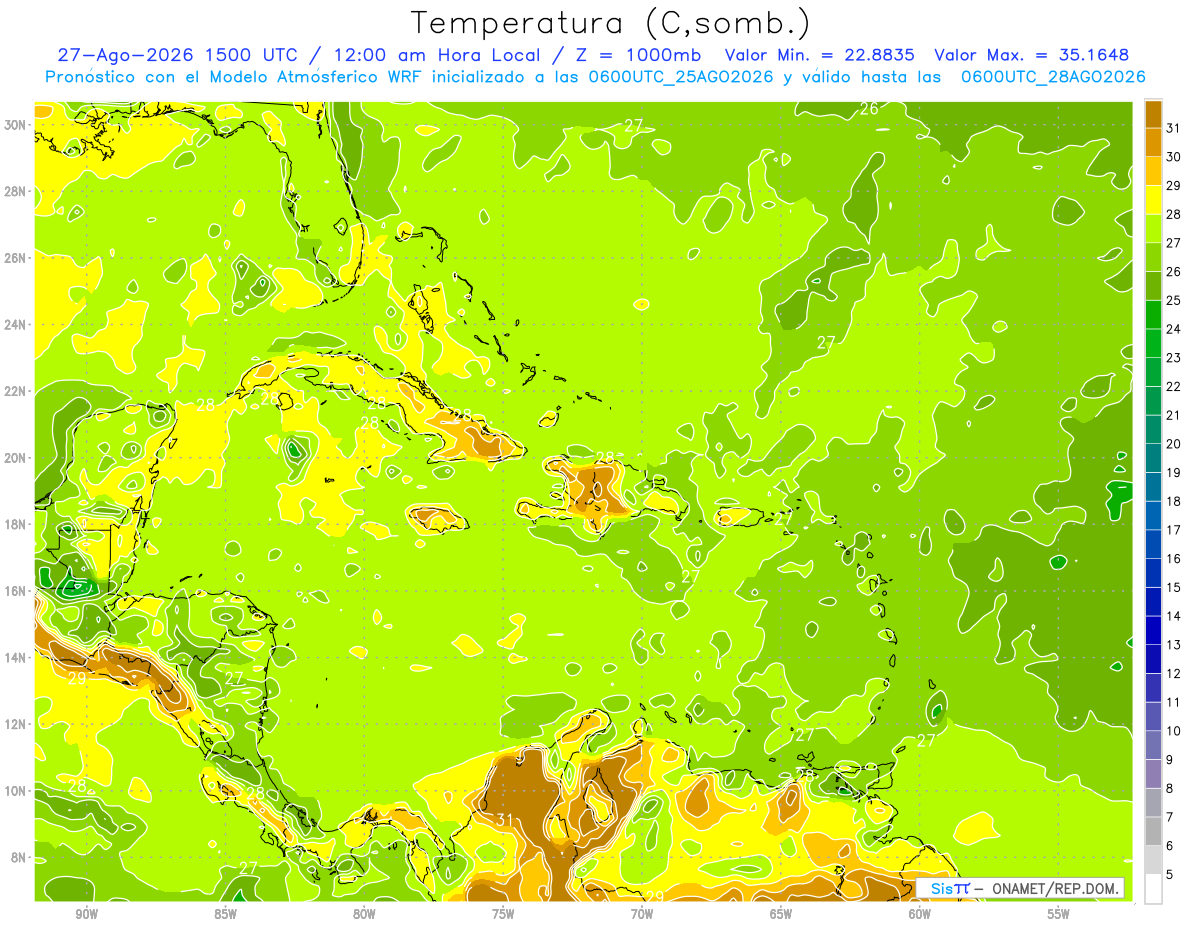Screen dimensions: 1200x927
Task: Select the '0600UTC_28AGO2026' valid-until time
Action: pyautogui.click(x=1052, y=77)
